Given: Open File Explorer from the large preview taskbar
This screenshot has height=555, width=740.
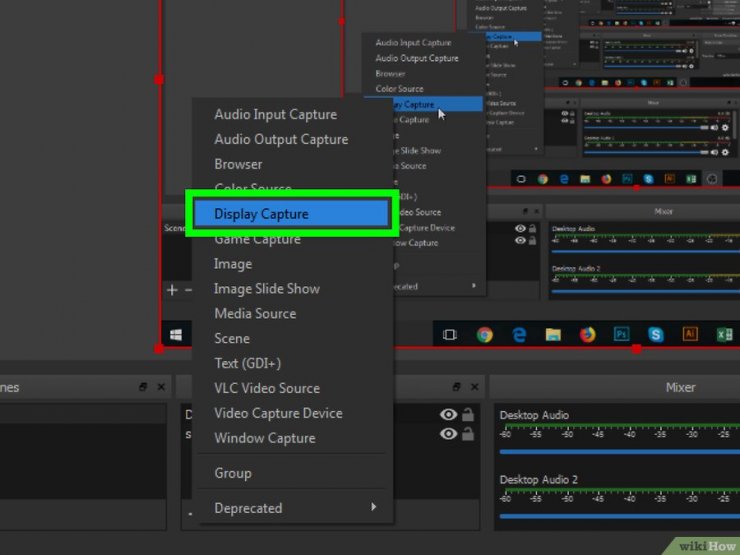Looking at the screenshot, I should coord(553,335).
